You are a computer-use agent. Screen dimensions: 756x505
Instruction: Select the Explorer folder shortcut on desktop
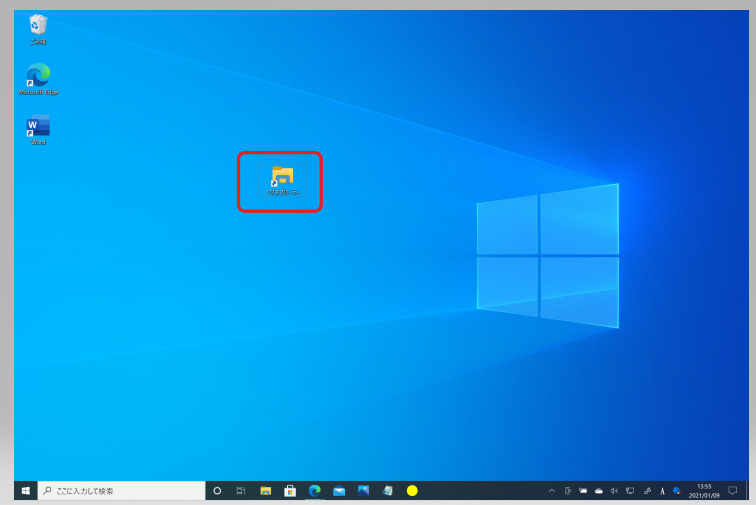pos(282,179)
